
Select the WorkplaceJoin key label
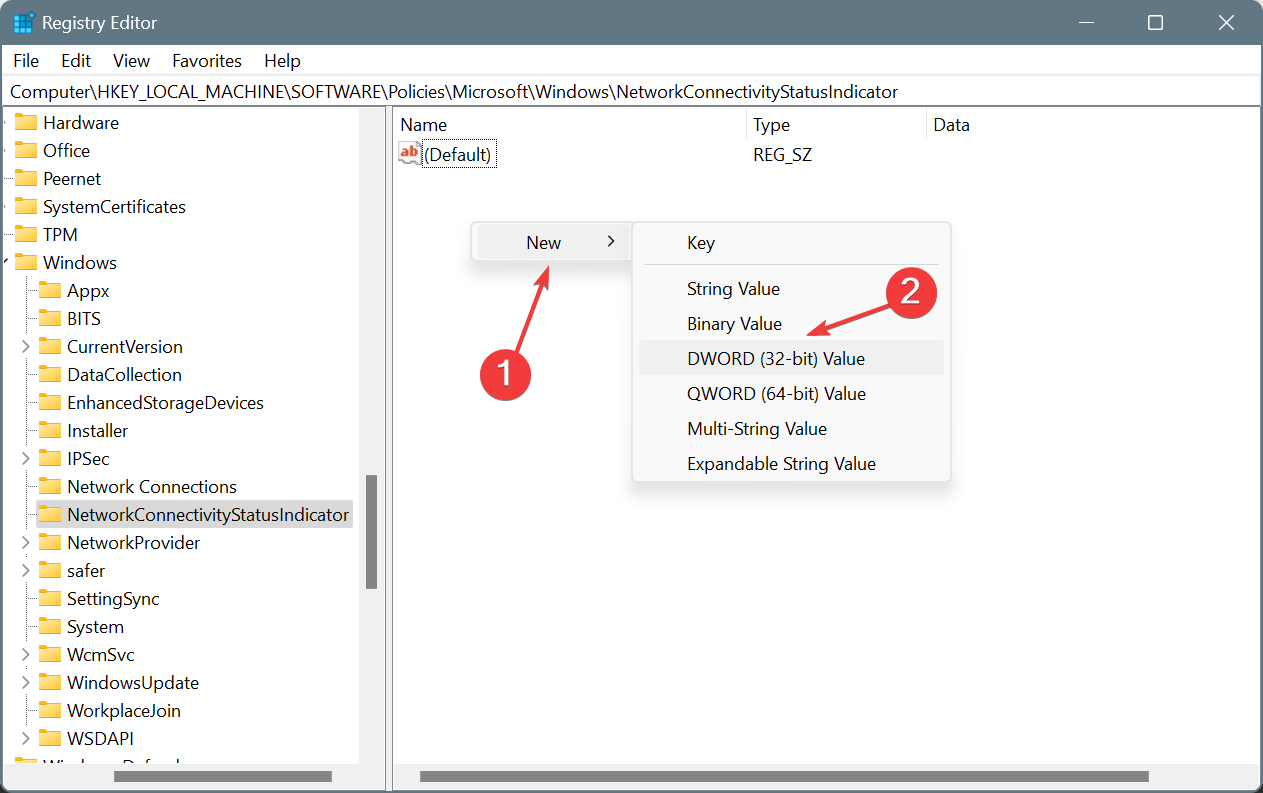(x=124, y=711)
